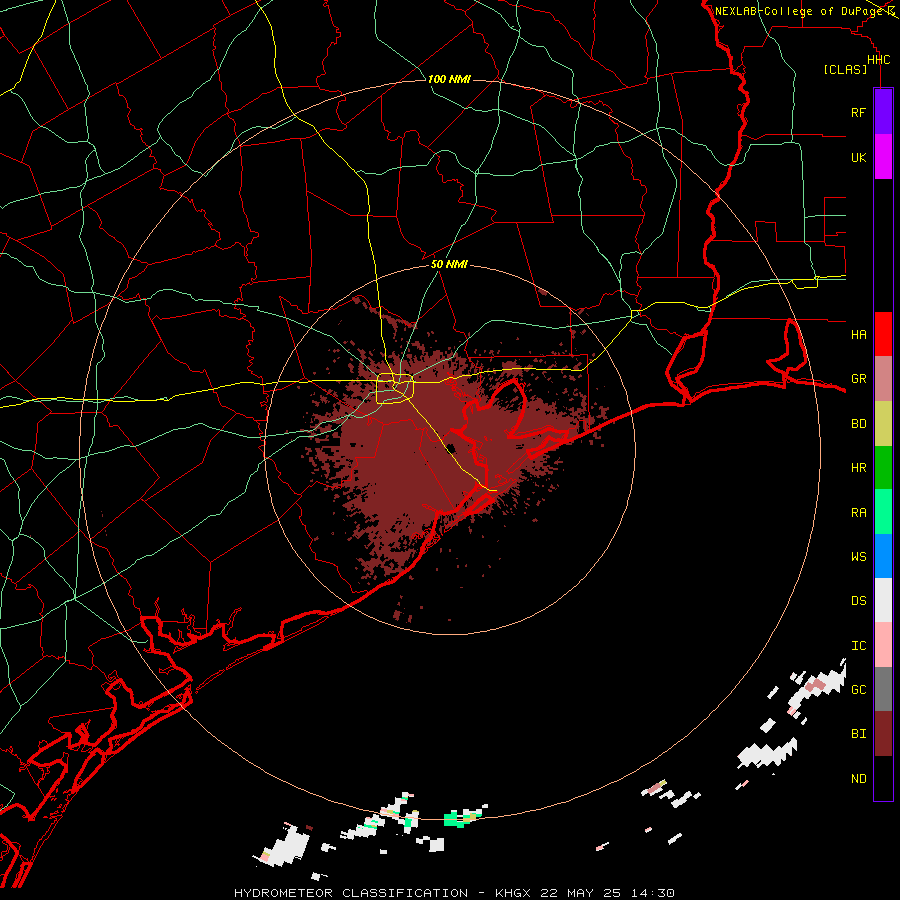Click the UK magenta legend swatch
Viewport: 900px width, 900px height.
883,157
